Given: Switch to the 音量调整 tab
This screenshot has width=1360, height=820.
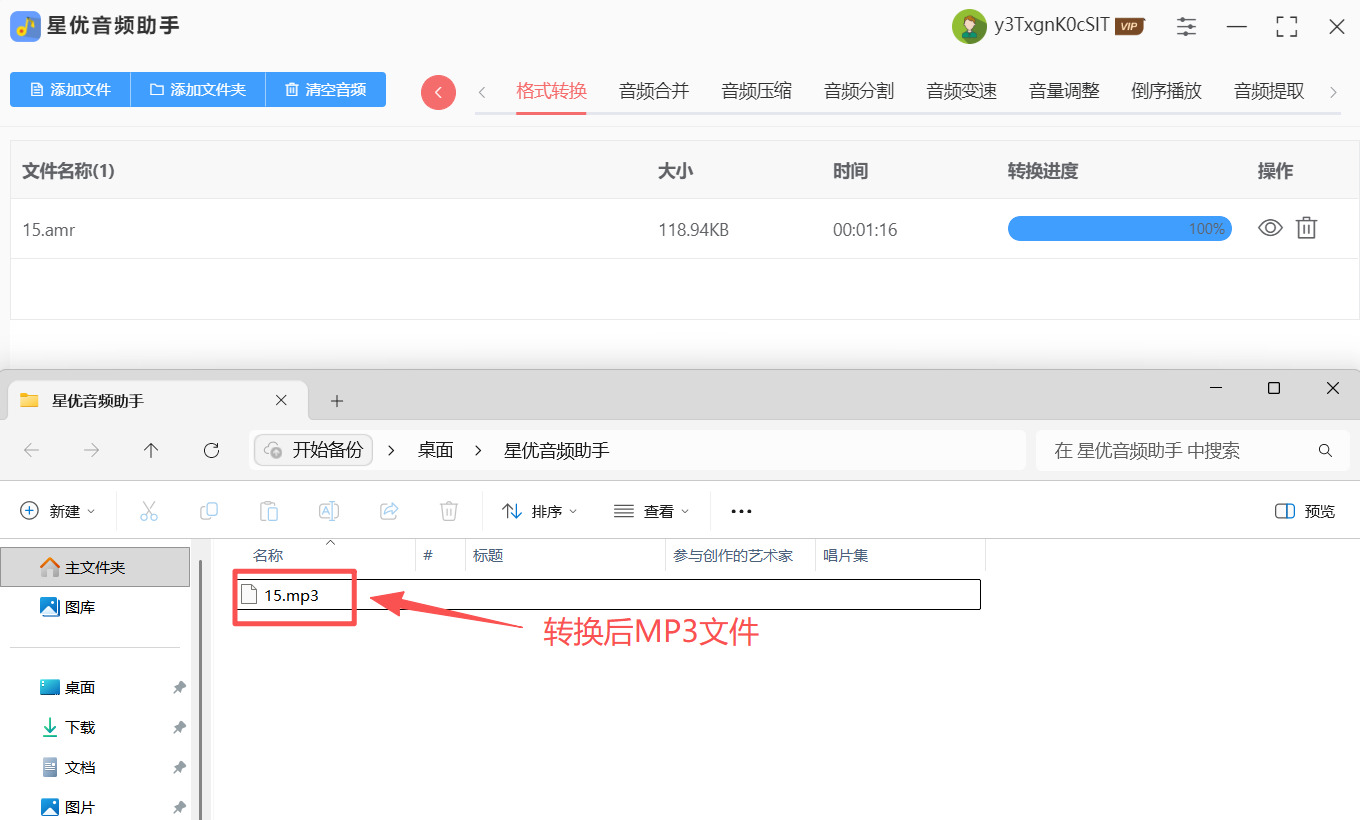Looking at the screenshot, I should point(1064,92).
